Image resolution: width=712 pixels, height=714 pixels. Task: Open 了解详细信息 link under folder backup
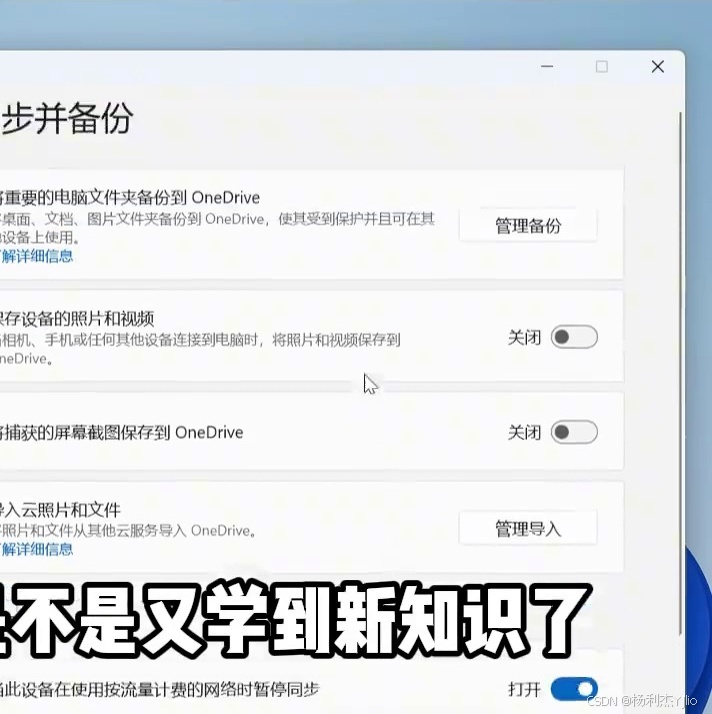[36, 256]
